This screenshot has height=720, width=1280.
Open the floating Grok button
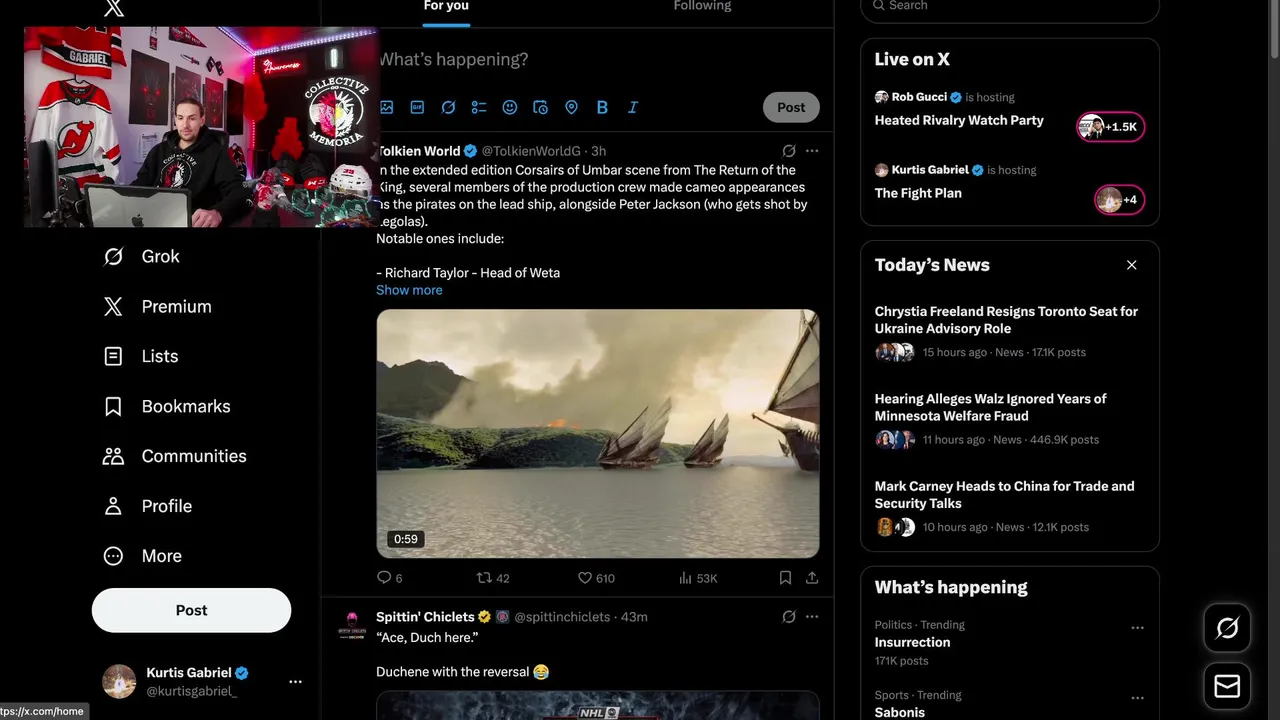[x=1227, y=628]
